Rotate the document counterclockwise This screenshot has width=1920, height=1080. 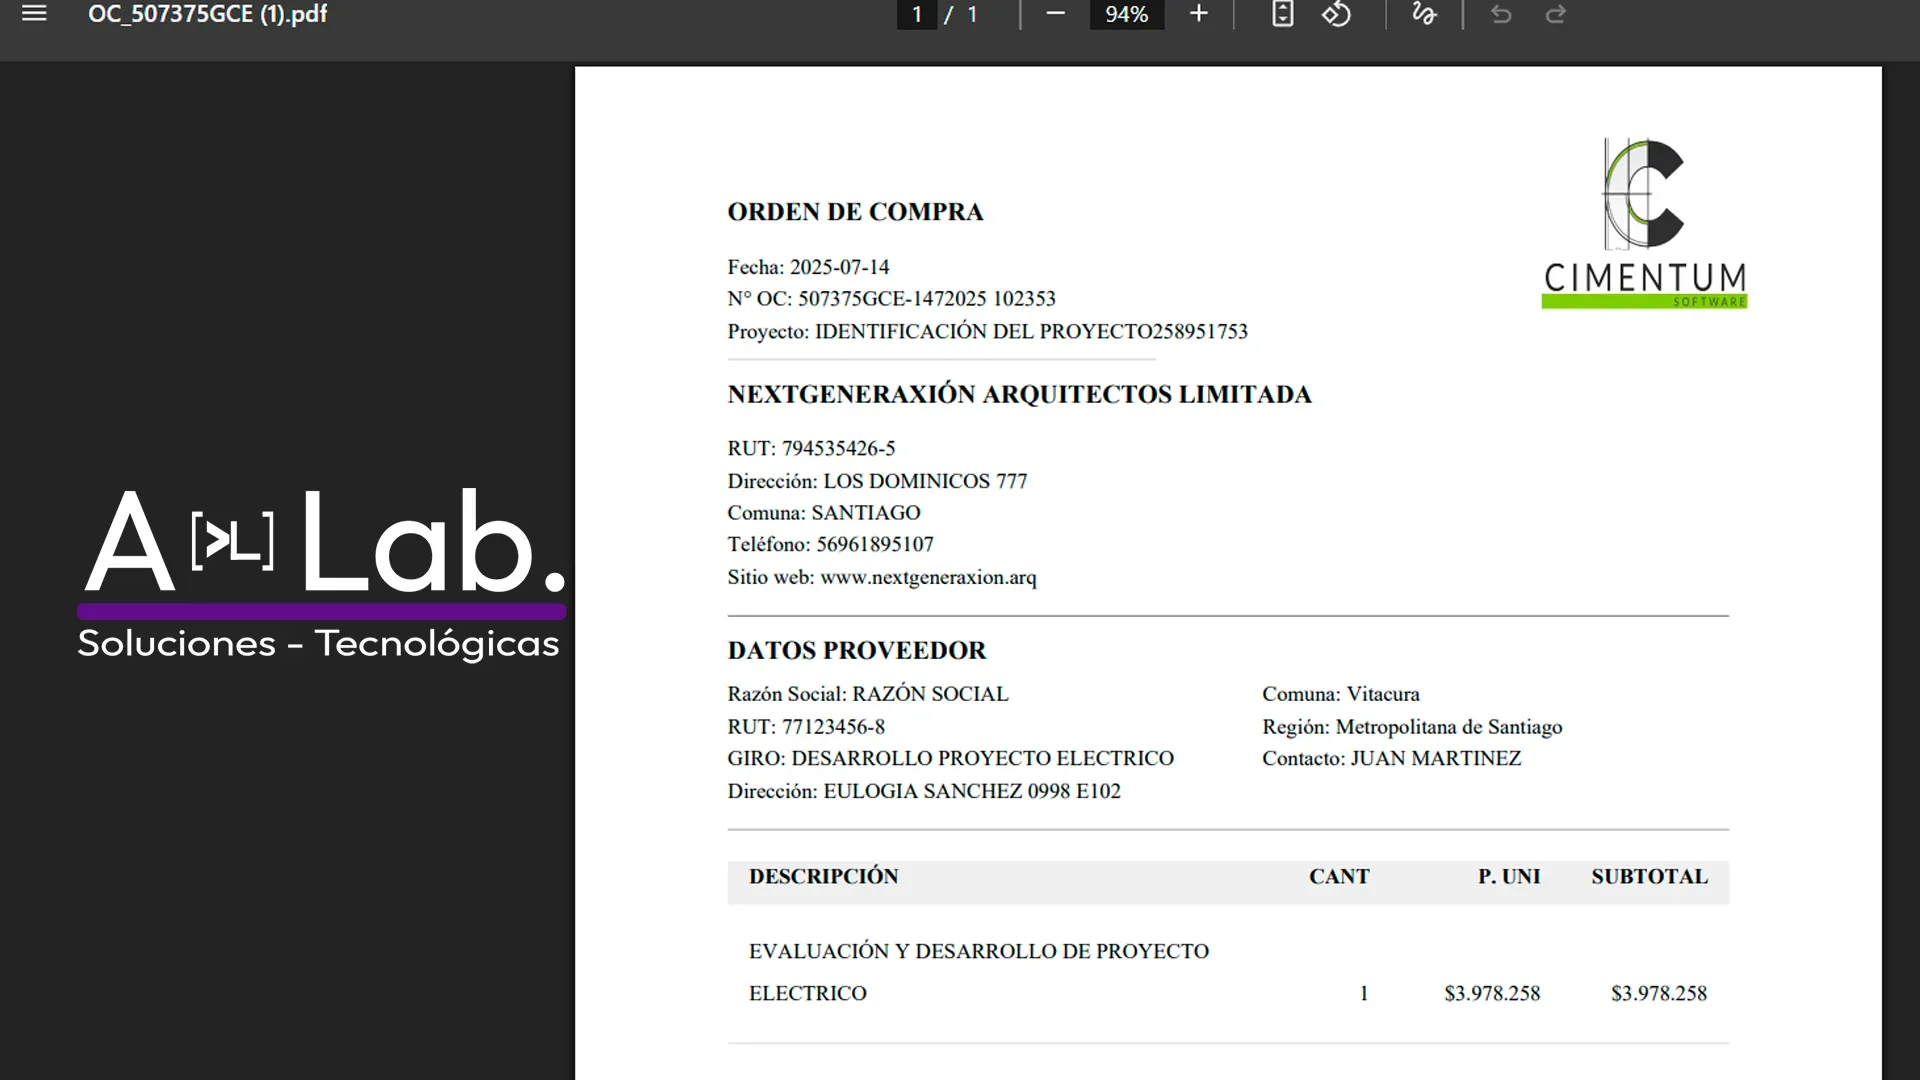1336,14
